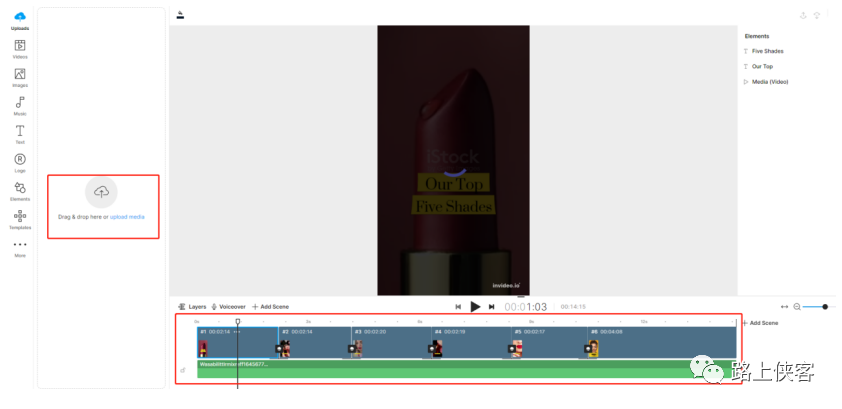
Task: Adjust the timeline zoom slider
Action: click(815, 306)
